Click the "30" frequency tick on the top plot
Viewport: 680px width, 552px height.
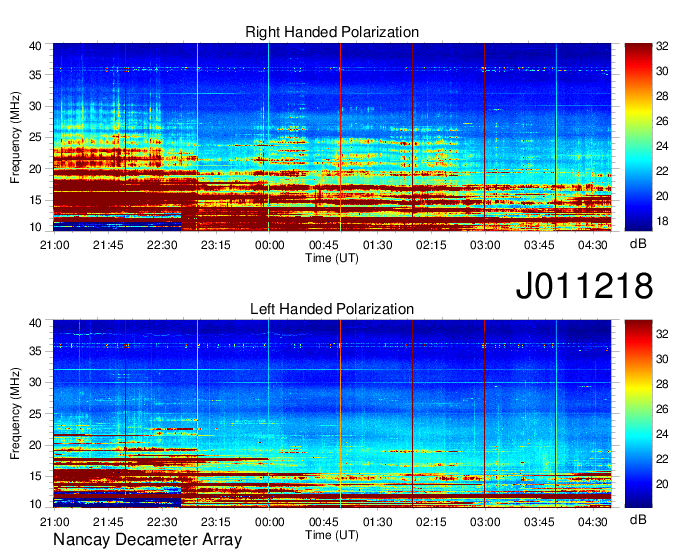coord(35,106)
